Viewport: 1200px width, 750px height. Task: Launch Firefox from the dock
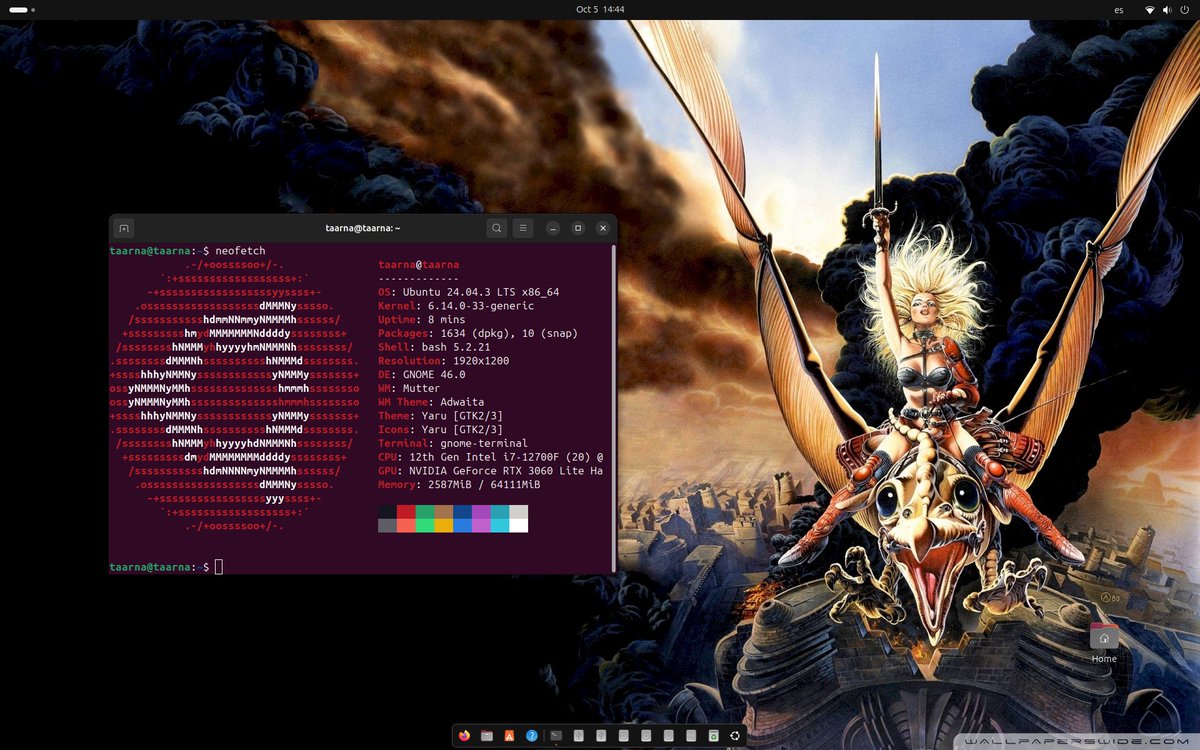(x=464, y=736)
